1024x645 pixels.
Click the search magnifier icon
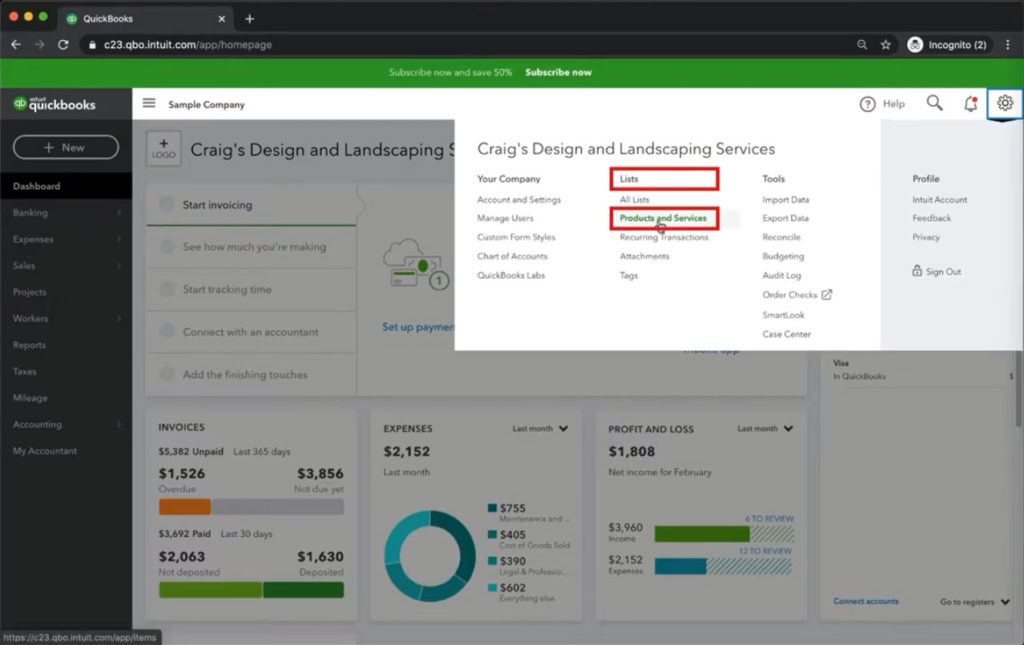(x=934, y=103)
